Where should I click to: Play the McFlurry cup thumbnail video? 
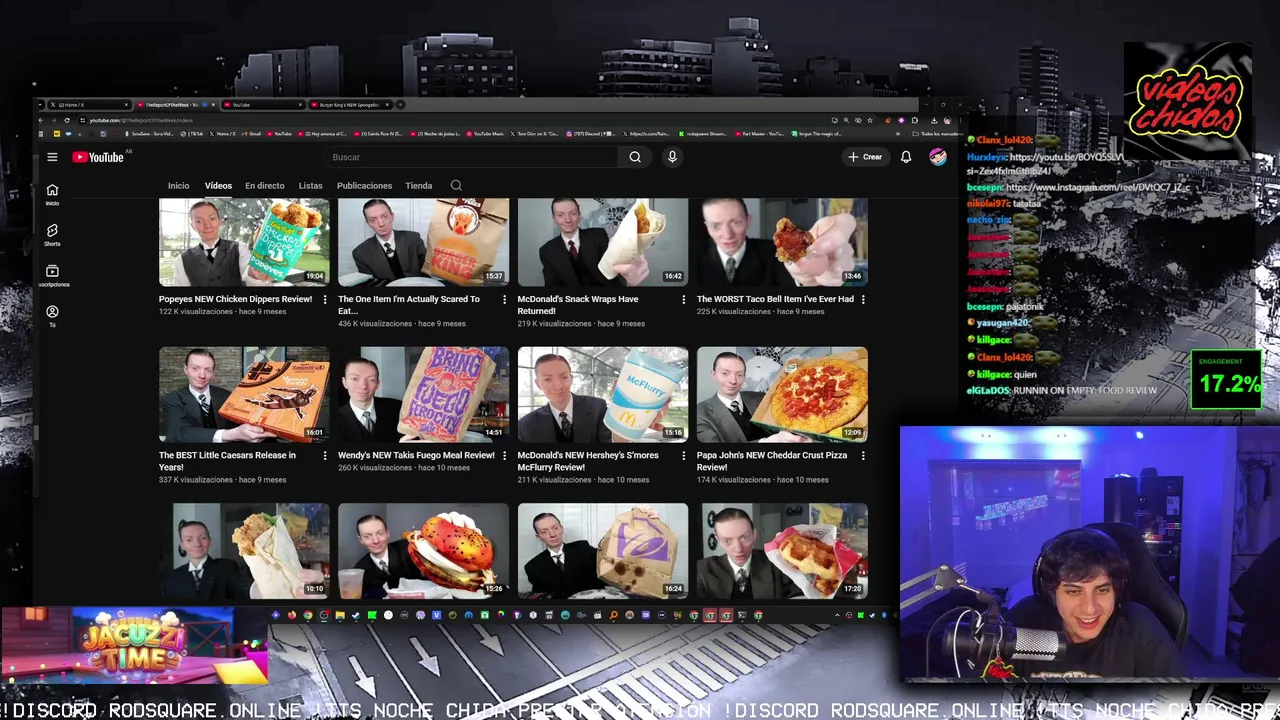[x=603, y=394]
